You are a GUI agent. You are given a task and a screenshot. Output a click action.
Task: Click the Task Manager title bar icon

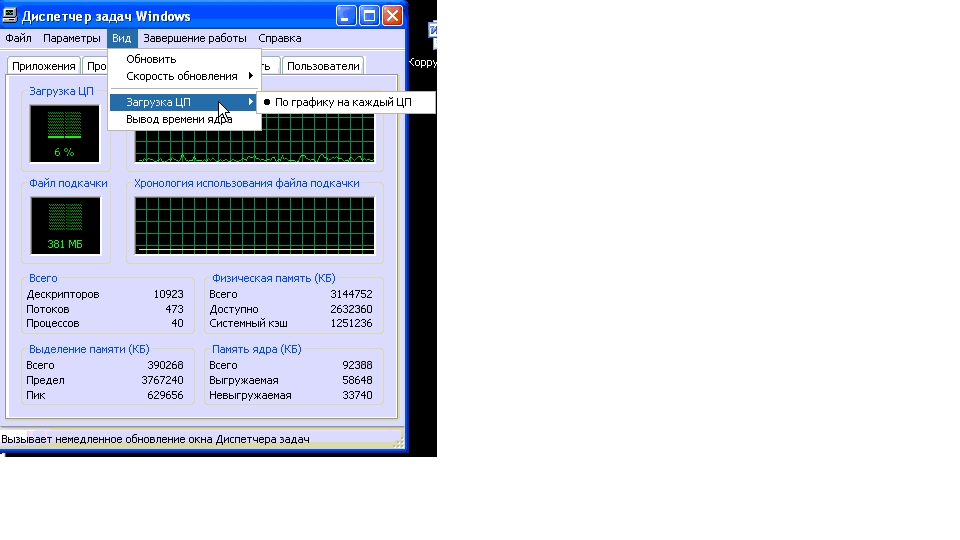[10, 16]
